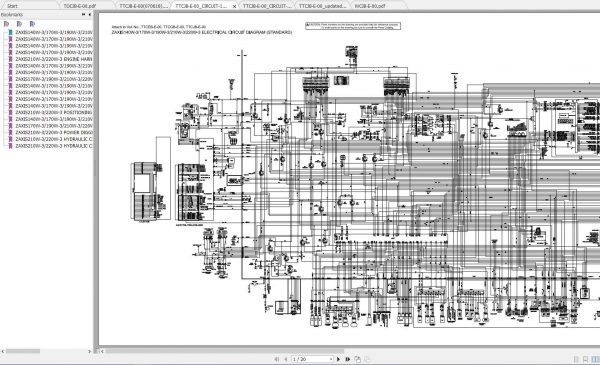Click the ELECTRICAL CIRCUIT DIAGRAM (STANDARD) title text
Screen dimensions: 600x365
[247, 33]
